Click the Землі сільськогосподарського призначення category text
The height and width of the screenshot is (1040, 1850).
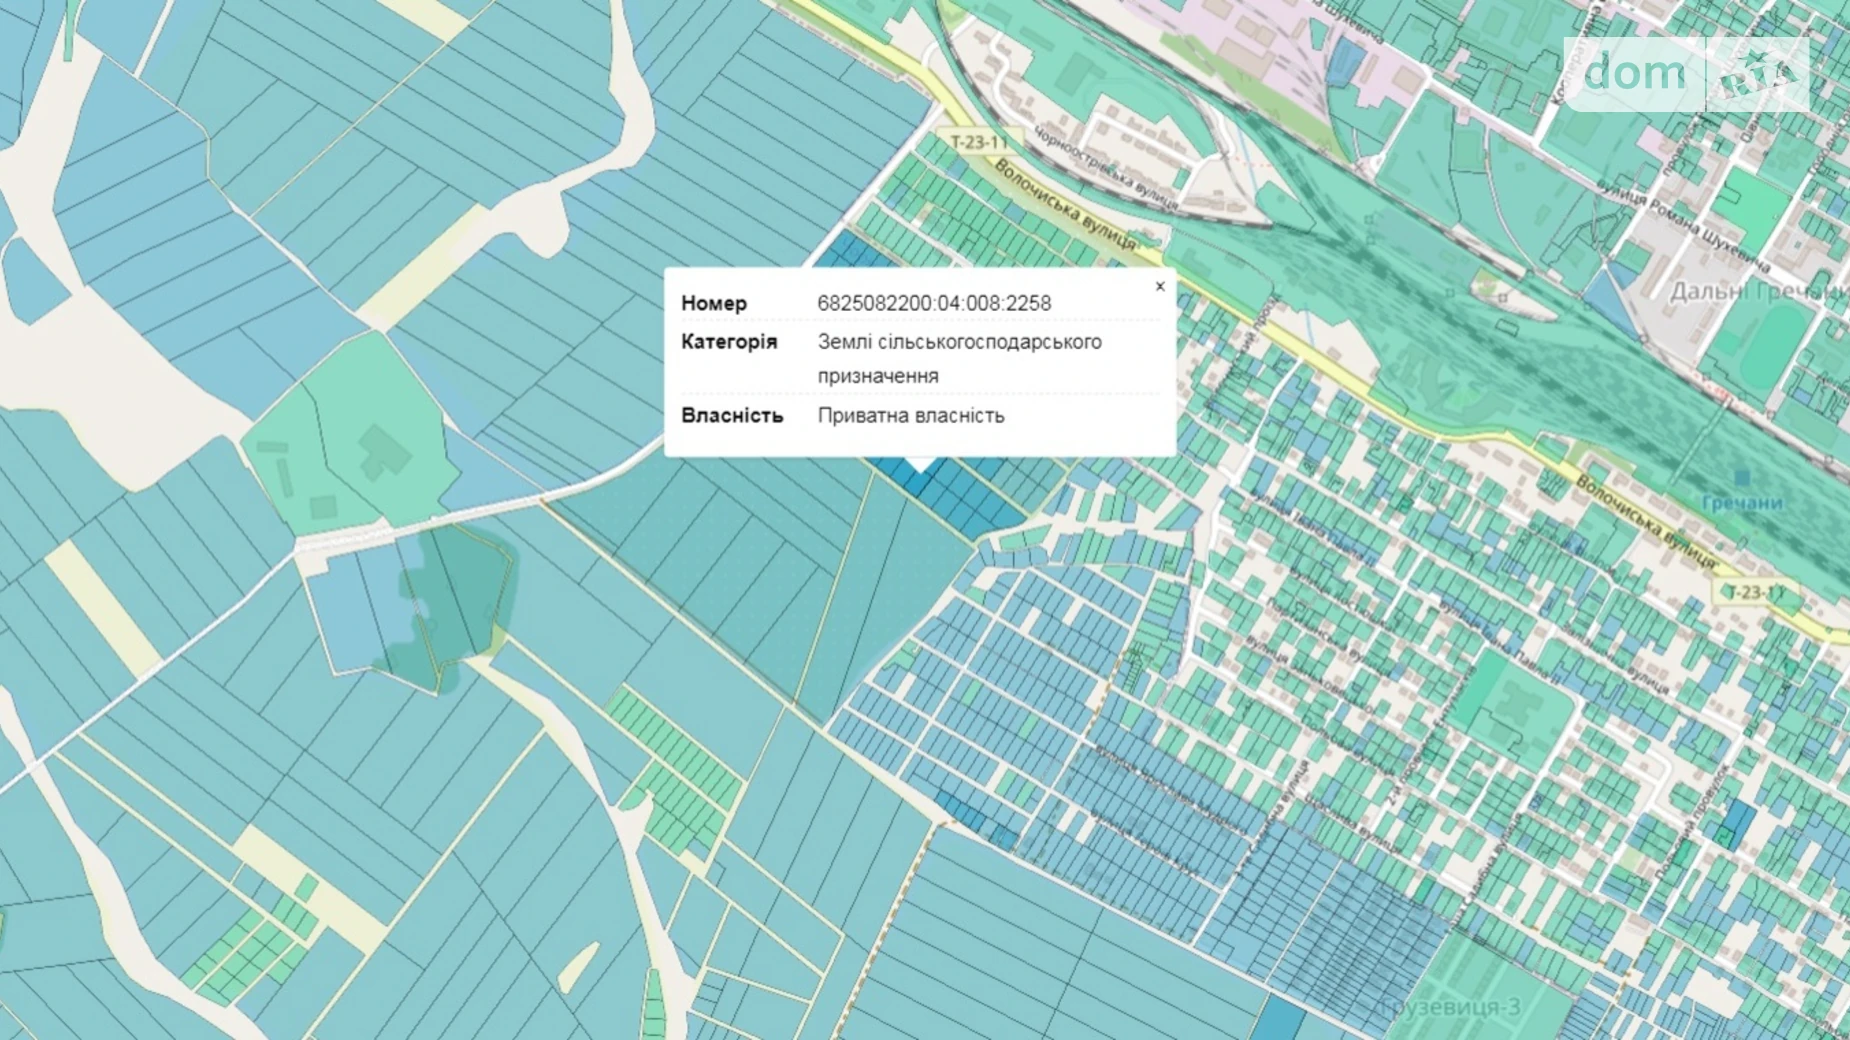pyautogui.click(x=958, y=358)
